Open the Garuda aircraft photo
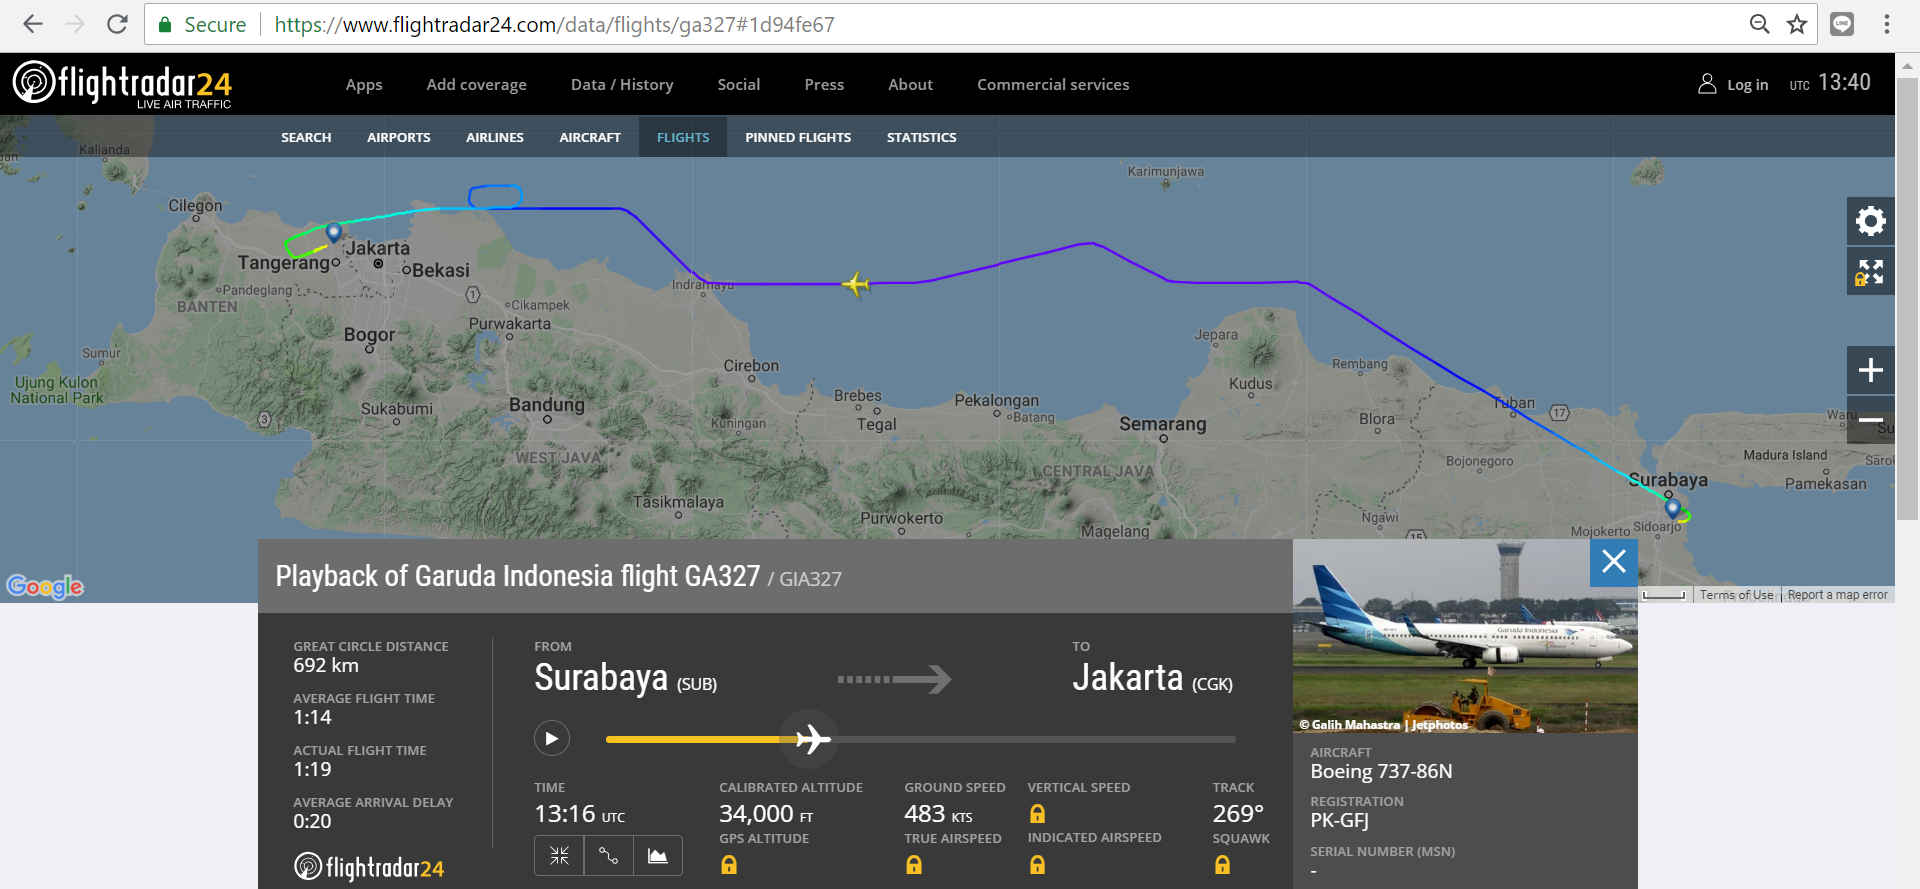The image size is (1920, 889). click(1465, 636)
